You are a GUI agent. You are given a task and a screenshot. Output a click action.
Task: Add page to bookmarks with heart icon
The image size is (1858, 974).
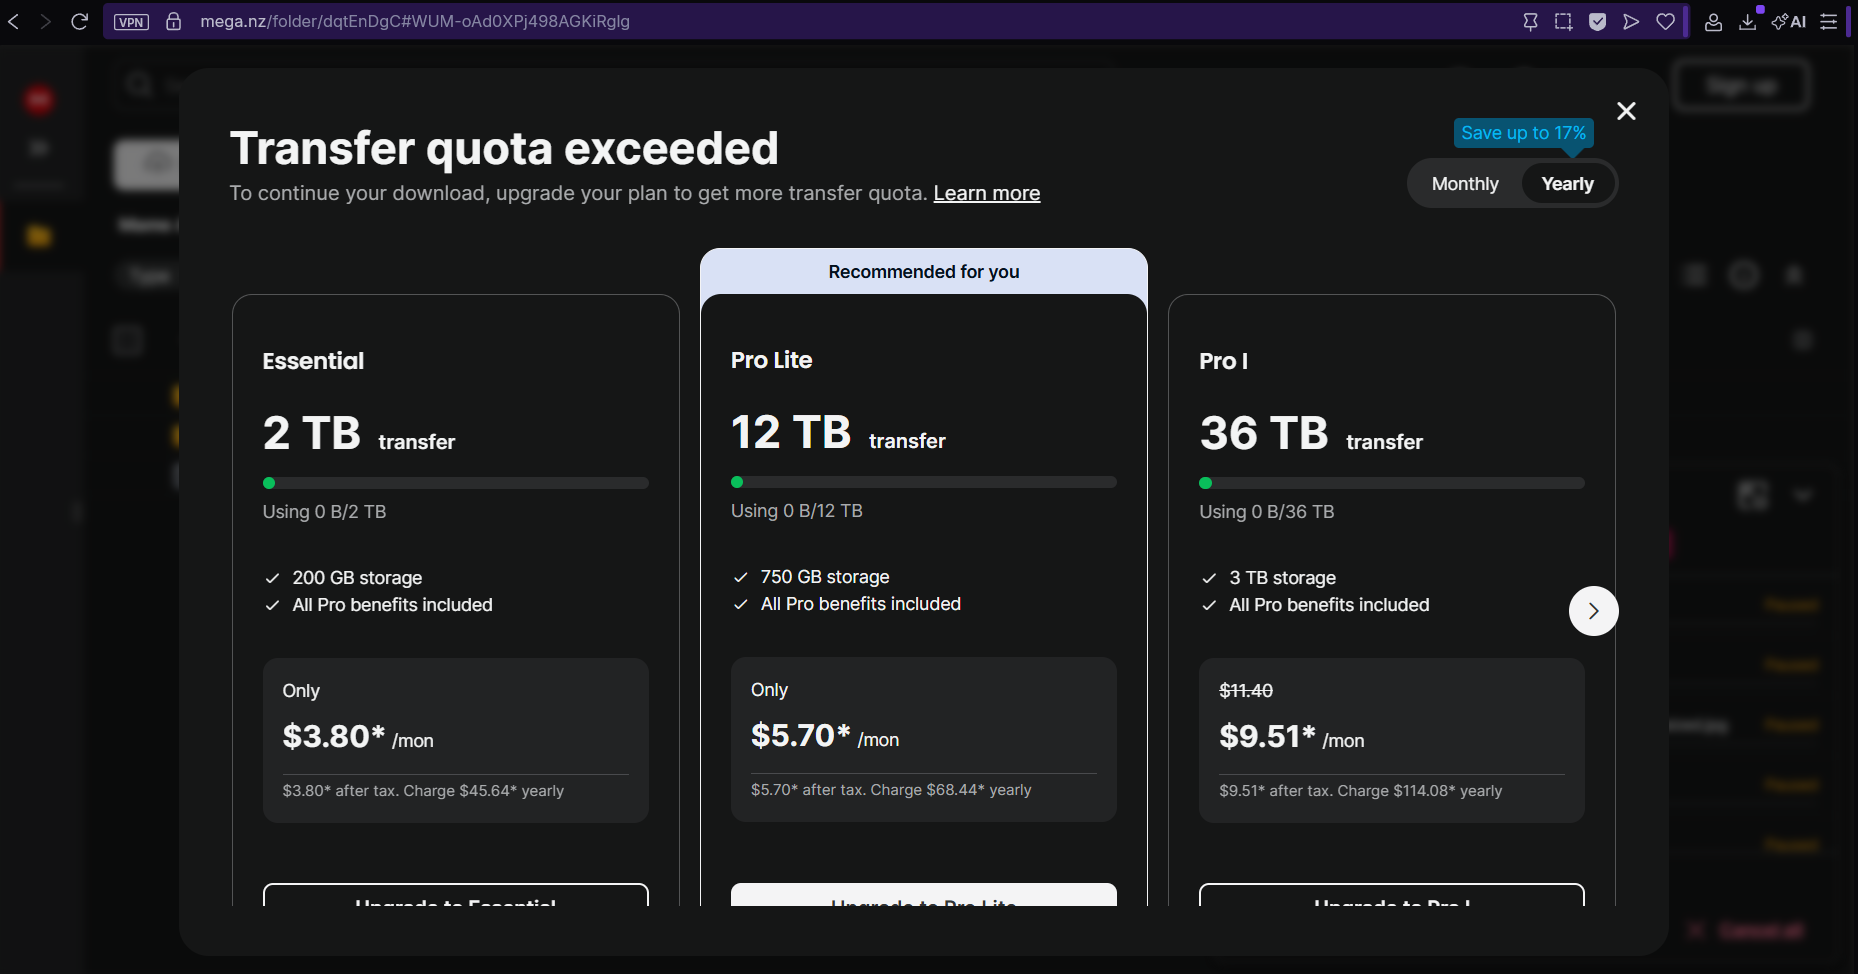(x=1666, y=21)
